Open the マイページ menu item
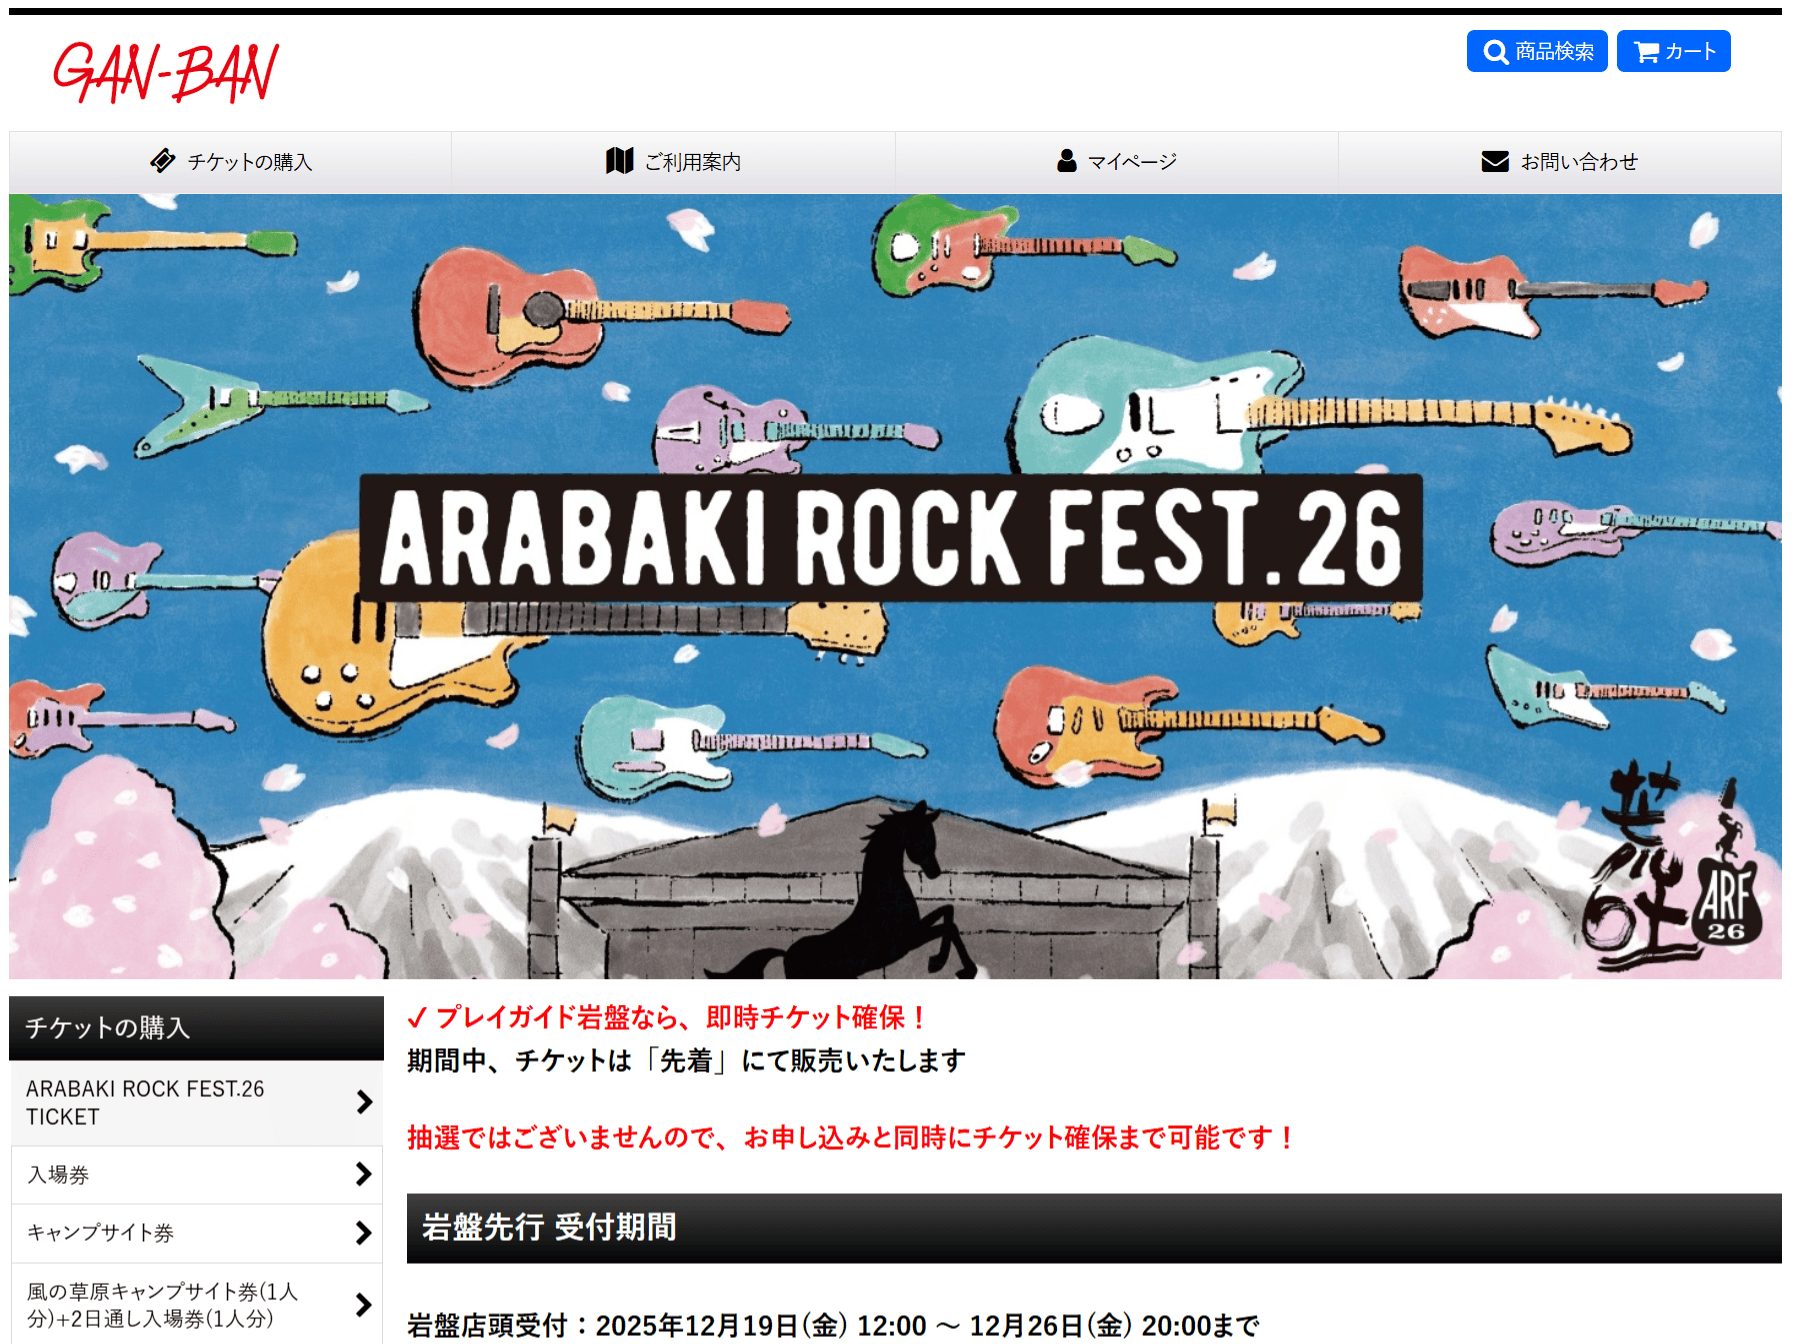The width and height of the screenshot is (1797, 1344). tap(1117, 162)
